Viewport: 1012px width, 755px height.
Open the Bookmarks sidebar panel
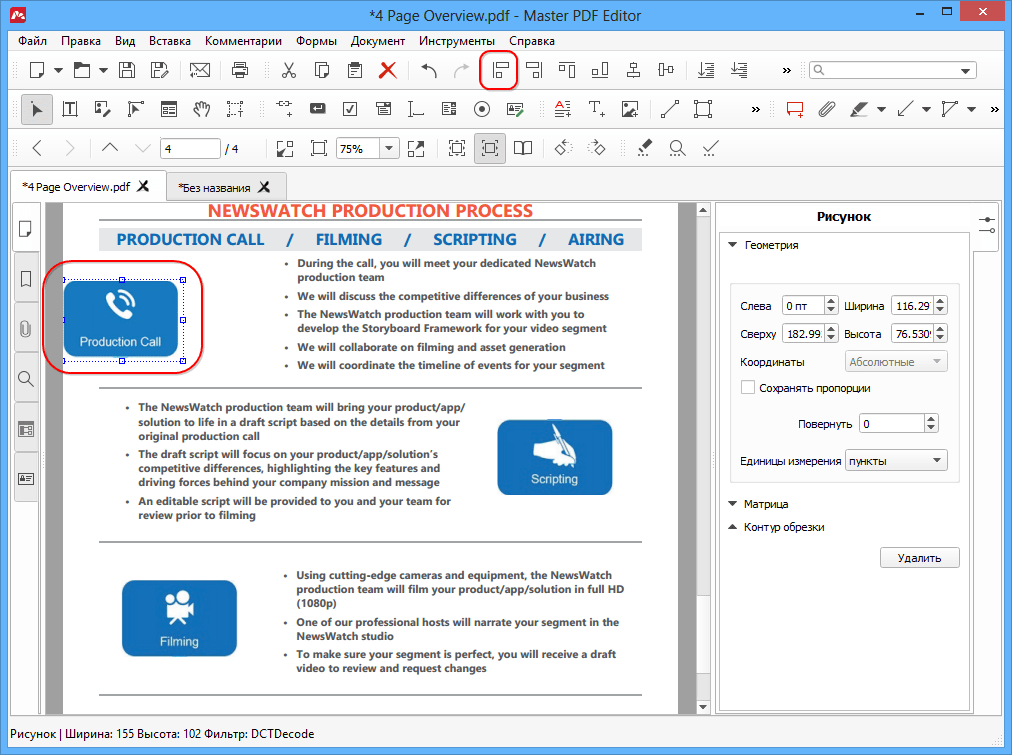(26, 279)
